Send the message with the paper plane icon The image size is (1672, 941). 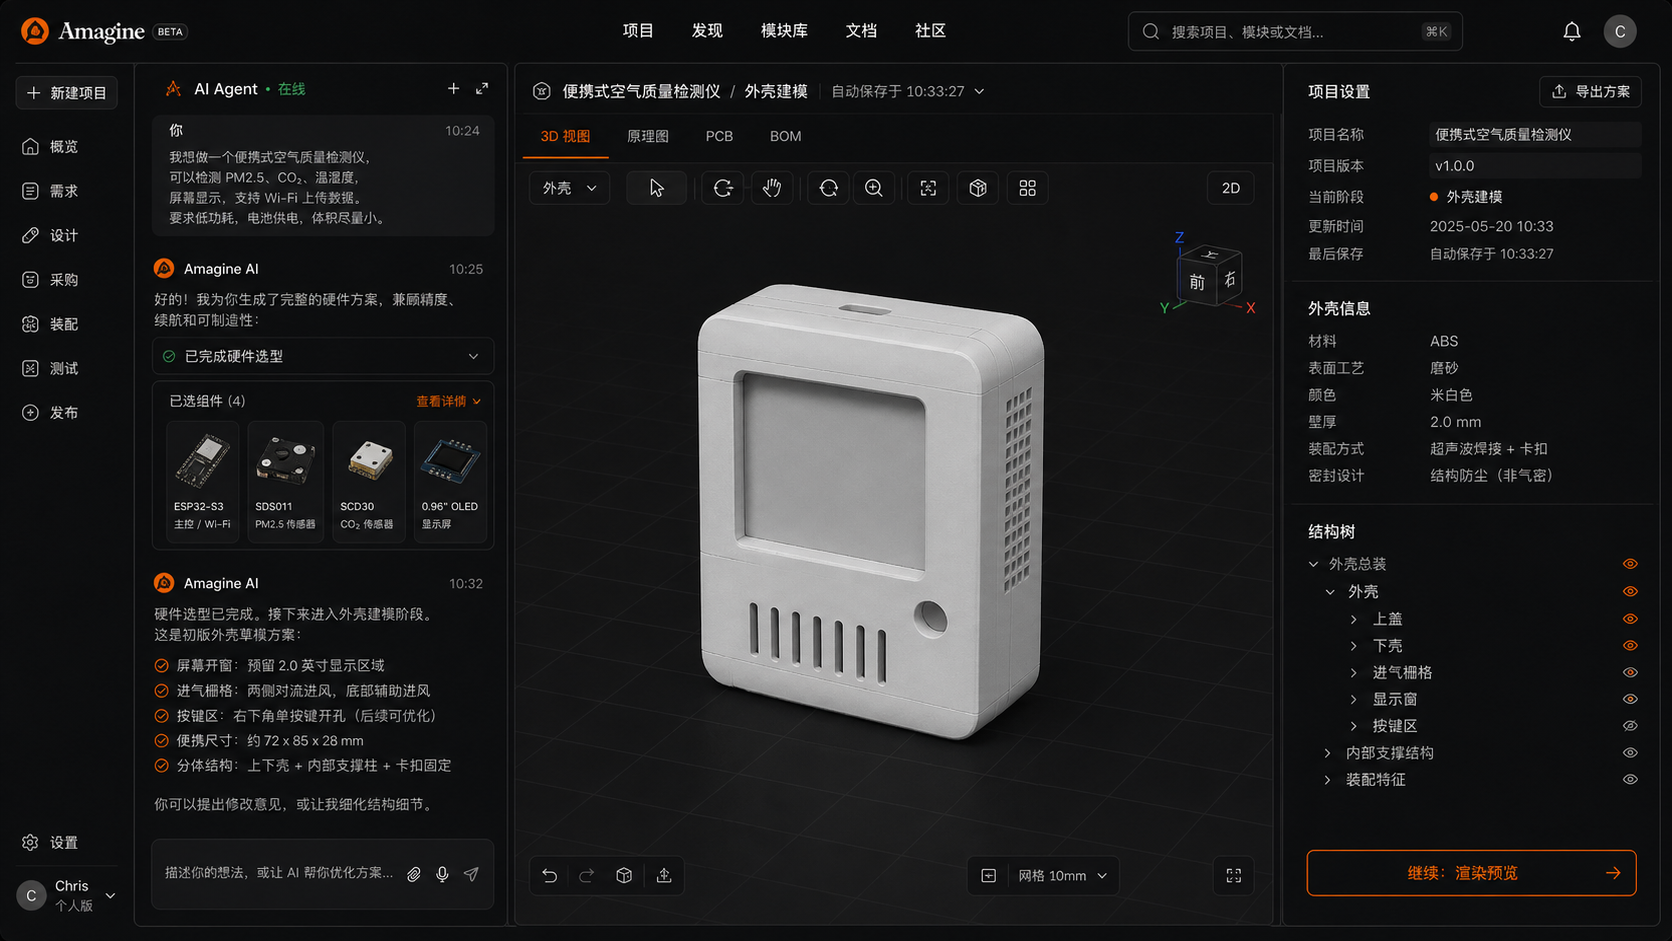pos(471,874)
